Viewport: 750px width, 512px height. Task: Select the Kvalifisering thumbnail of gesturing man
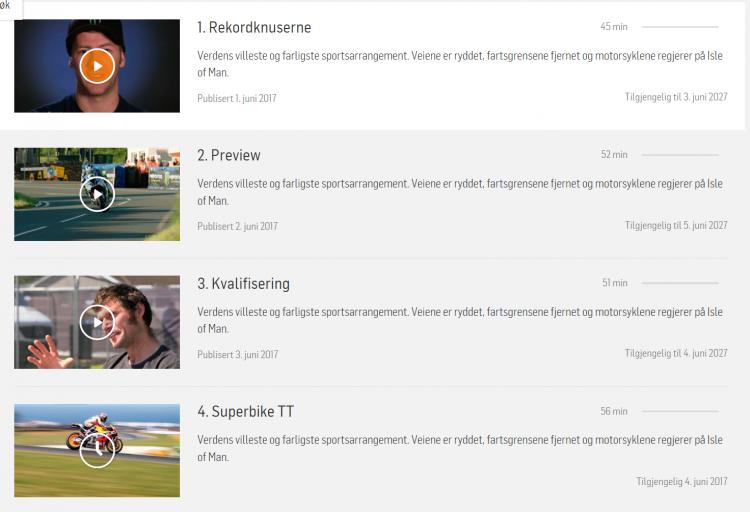tap(97, 322)
